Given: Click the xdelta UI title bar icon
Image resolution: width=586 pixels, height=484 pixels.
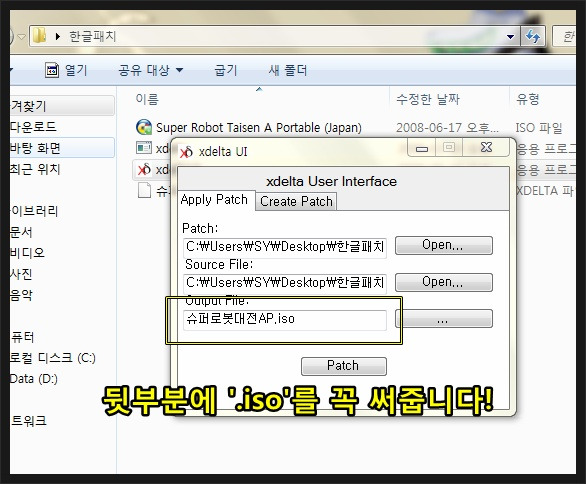Looking at the screenshot, I should [x=186, y=152].
